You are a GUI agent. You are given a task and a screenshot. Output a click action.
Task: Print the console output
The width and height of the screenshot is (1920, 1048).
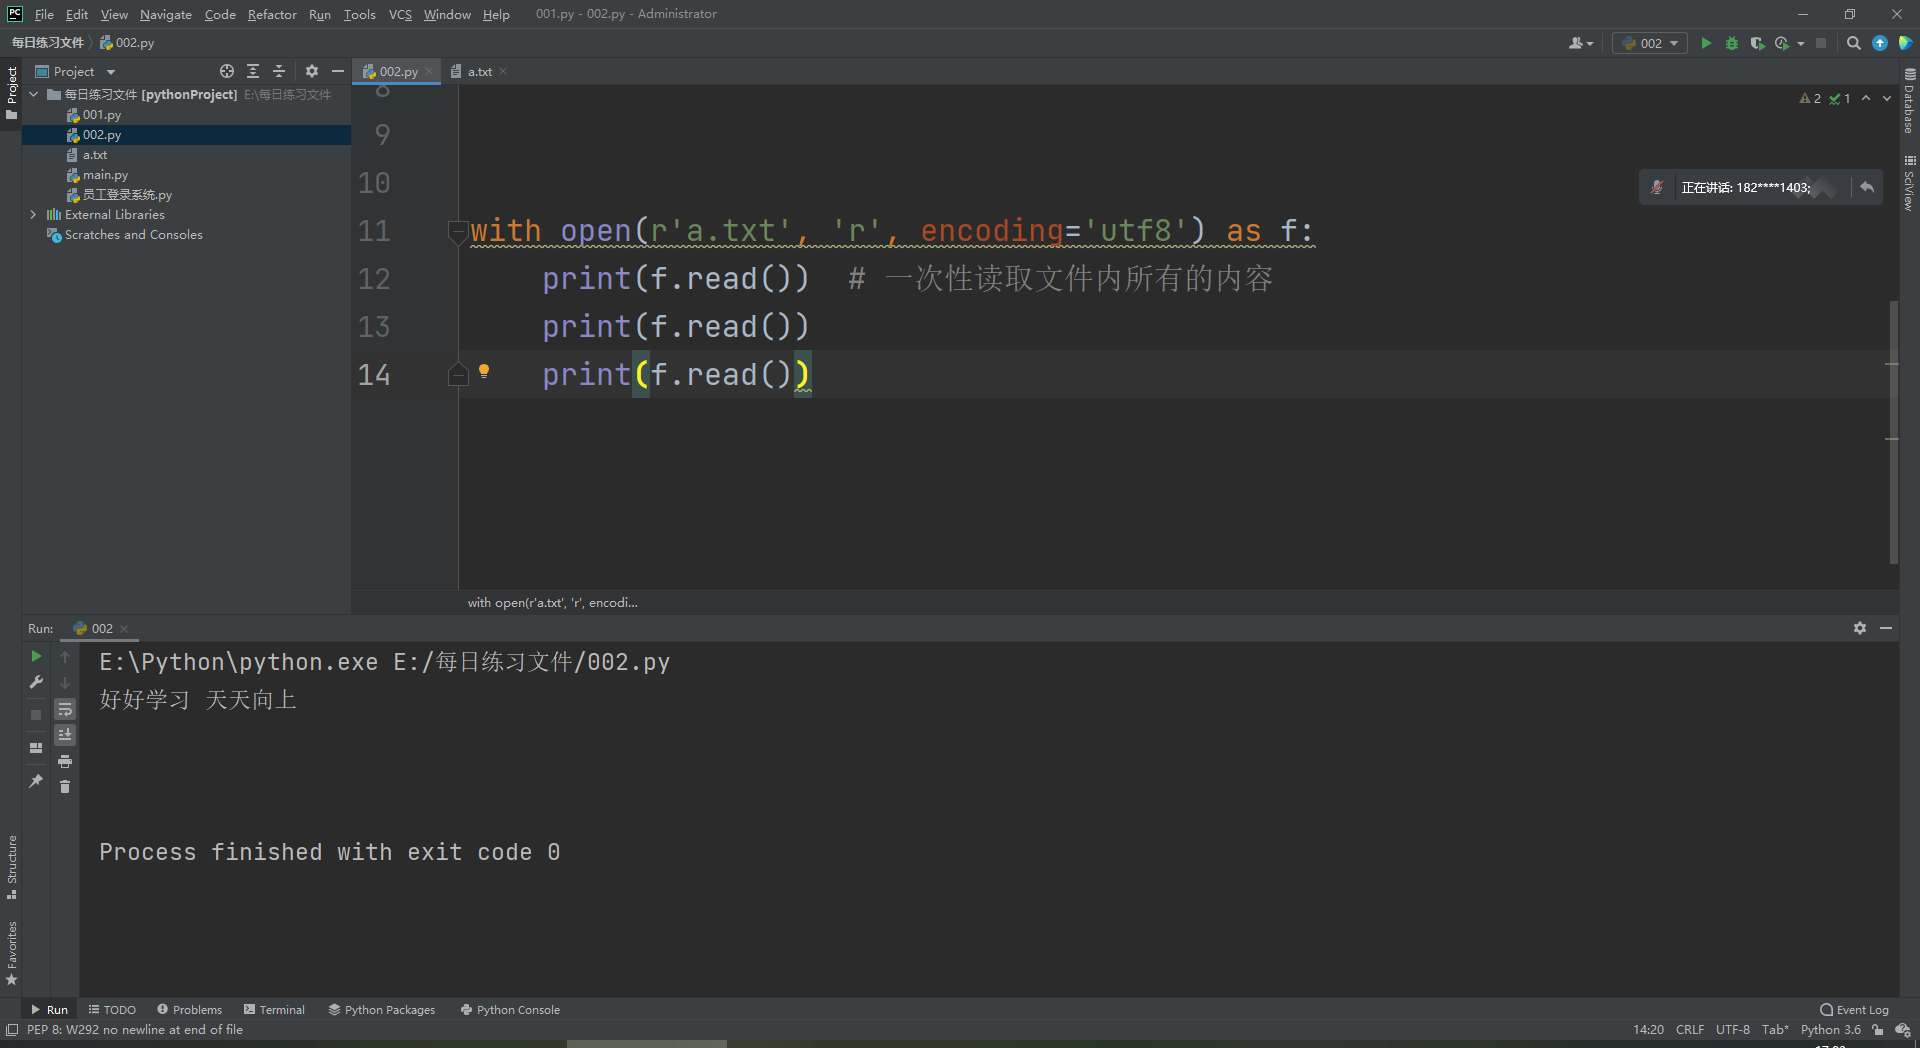(65, 761)
